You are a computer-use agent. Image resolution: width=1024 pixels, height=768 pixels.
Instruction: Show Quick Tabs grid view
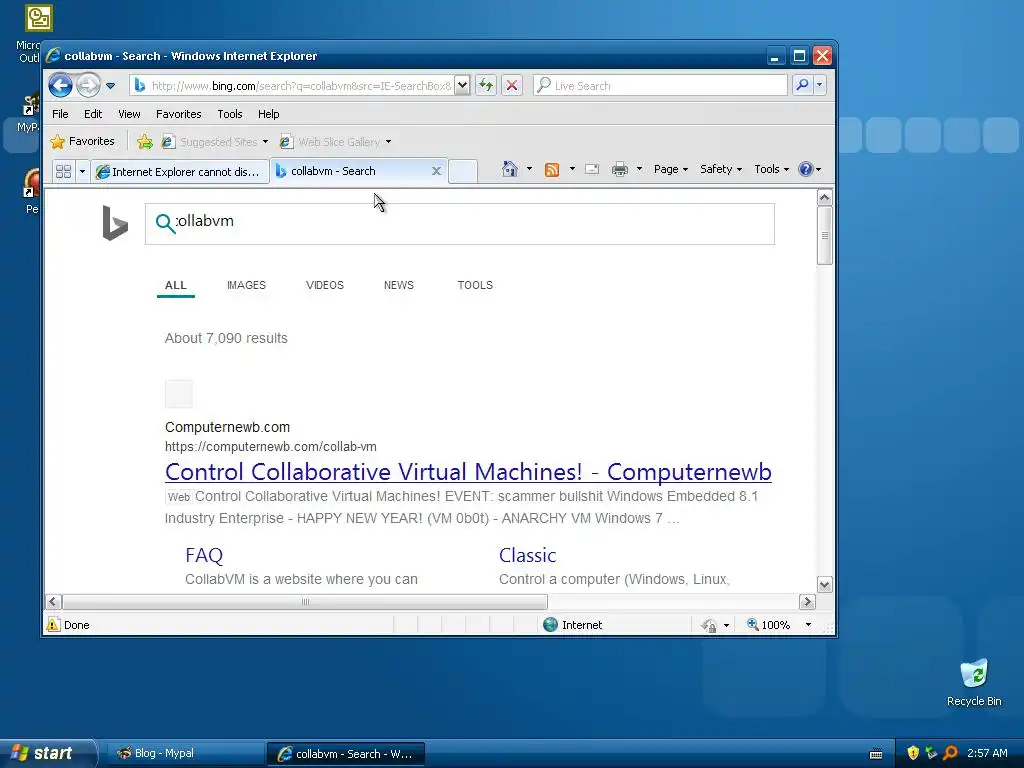(63, 172)
